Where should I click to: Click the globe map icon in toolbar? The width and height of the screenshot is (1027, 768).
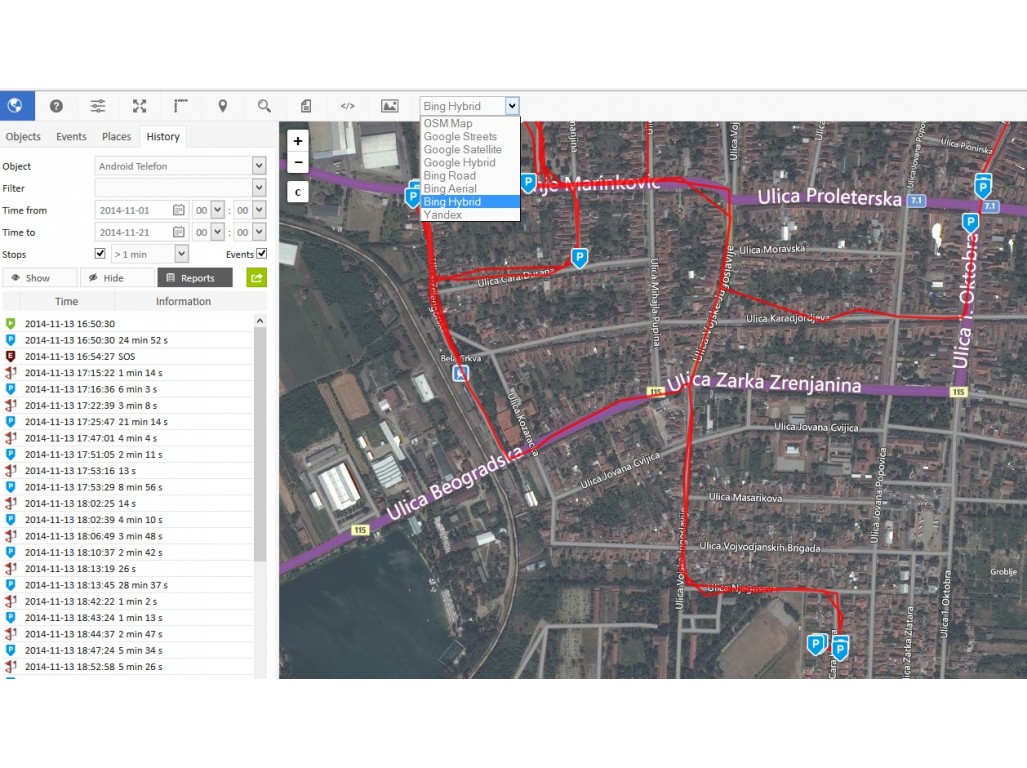(x=16, y=105)
